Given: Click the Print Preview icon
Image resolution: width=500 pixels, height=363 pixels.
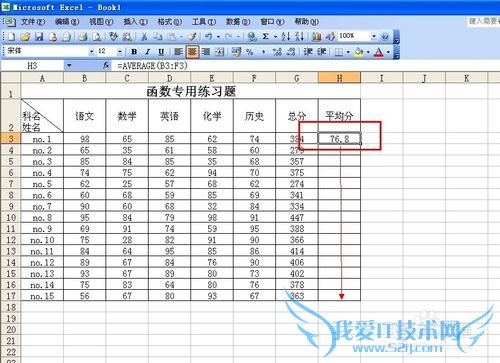Looking at the screenshot, I should tap(97, 36).
